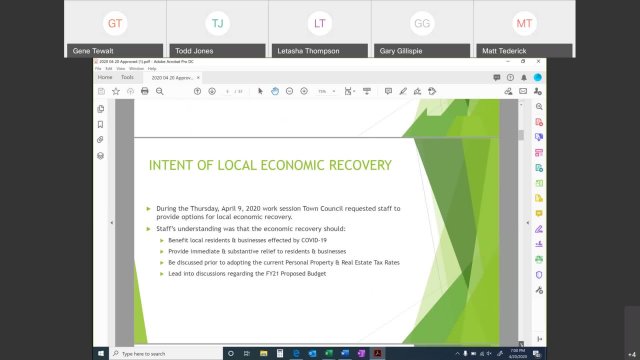Go to the previous page with up arrow
This screenshot has height=360, width=640.
tap(197, 91)
